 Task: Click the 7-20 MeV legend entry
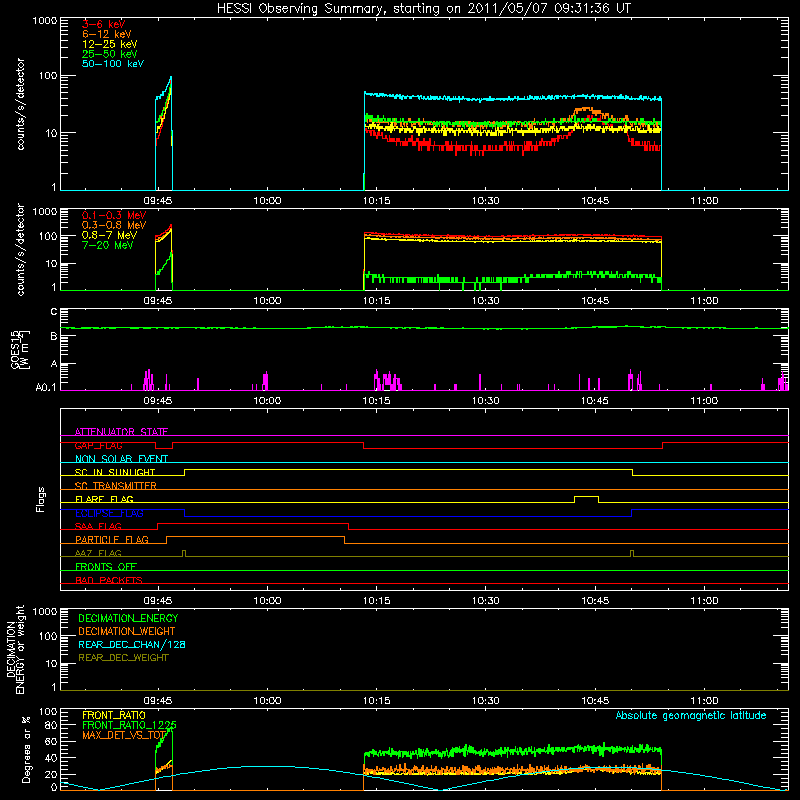pos(107,245)
